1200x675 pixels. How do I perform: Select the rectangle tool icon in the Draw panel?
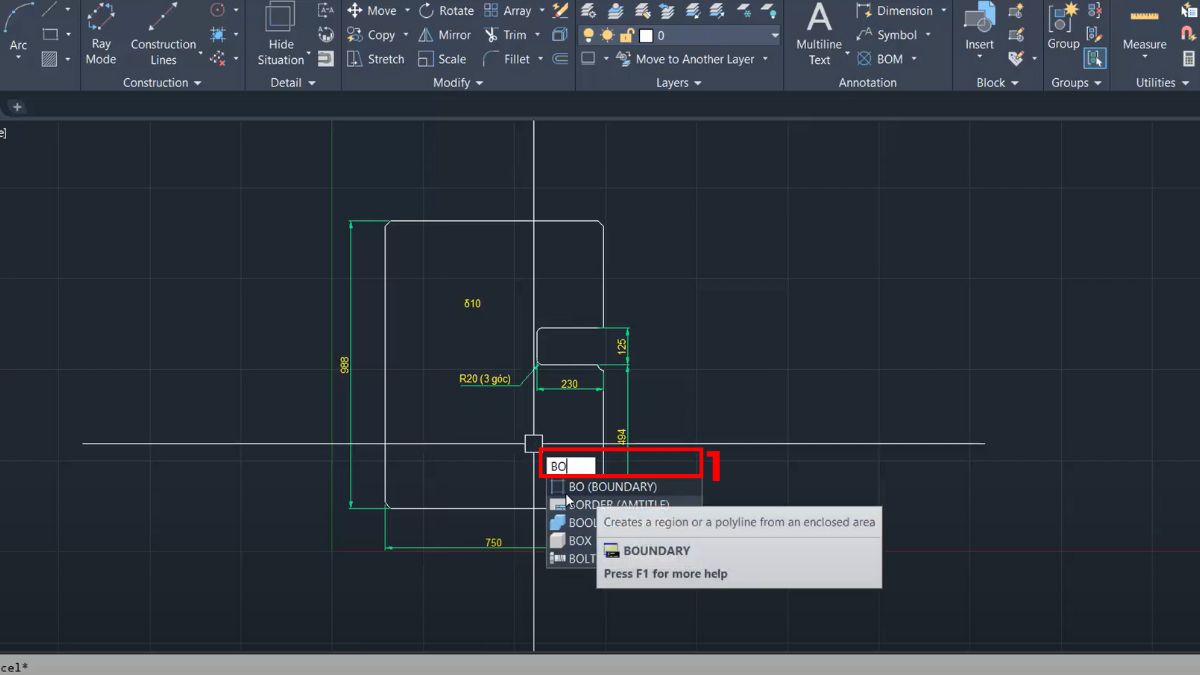point(50,34)
